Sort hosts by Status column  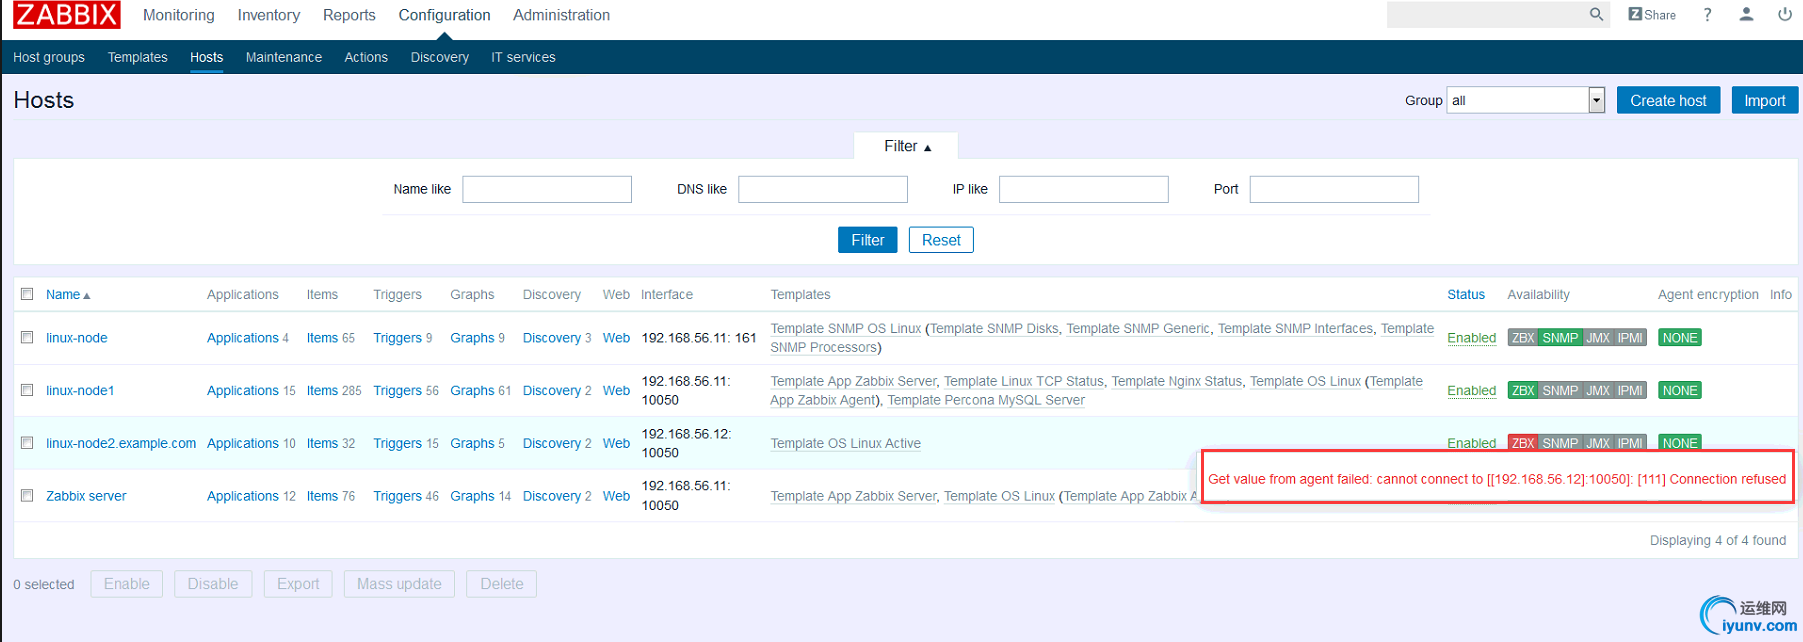click(x=1466, y=294)
